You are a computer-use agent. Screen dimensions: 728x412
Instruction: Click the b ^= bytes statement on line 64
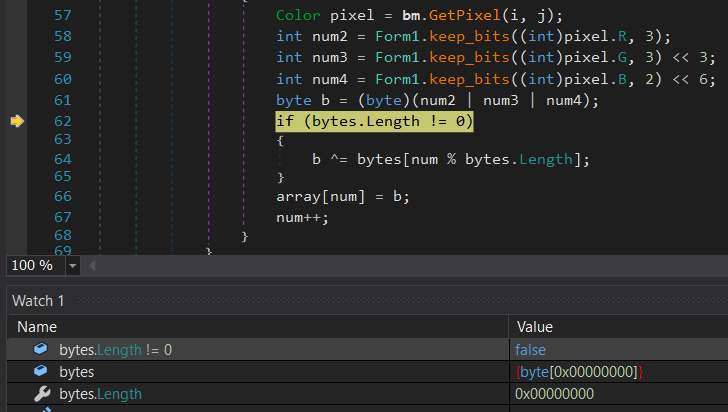(x=451, y=159)
